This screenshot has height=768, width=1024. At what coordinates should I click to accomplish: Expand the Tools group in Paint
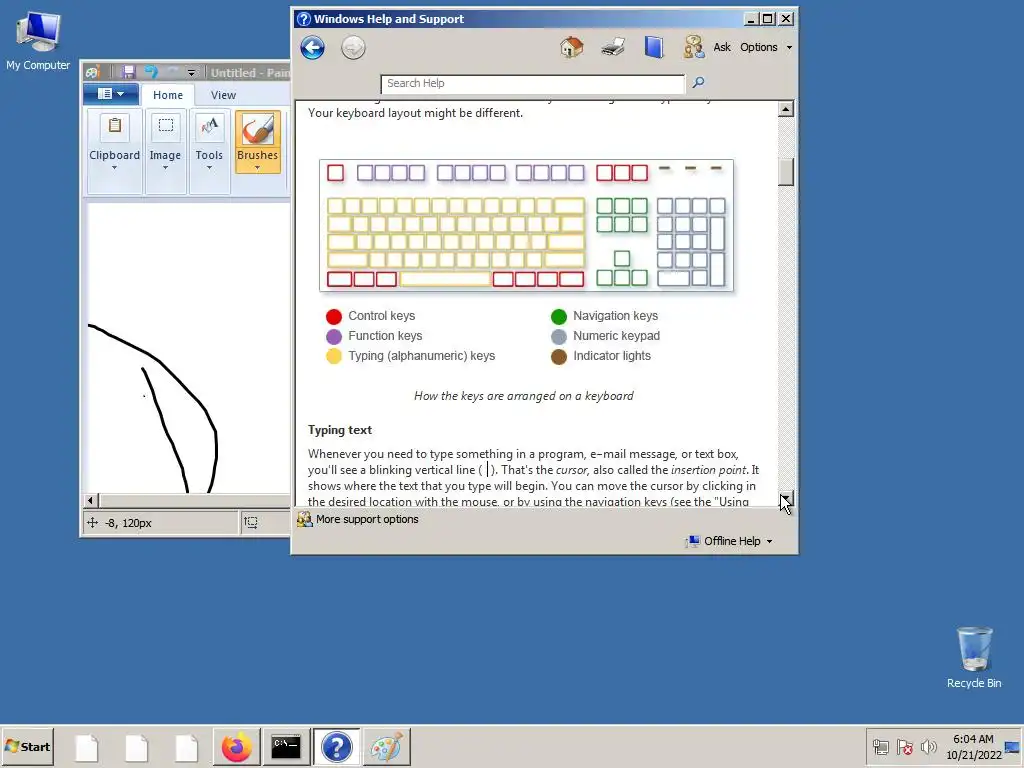pyautogui.click(x=209, y=152)
